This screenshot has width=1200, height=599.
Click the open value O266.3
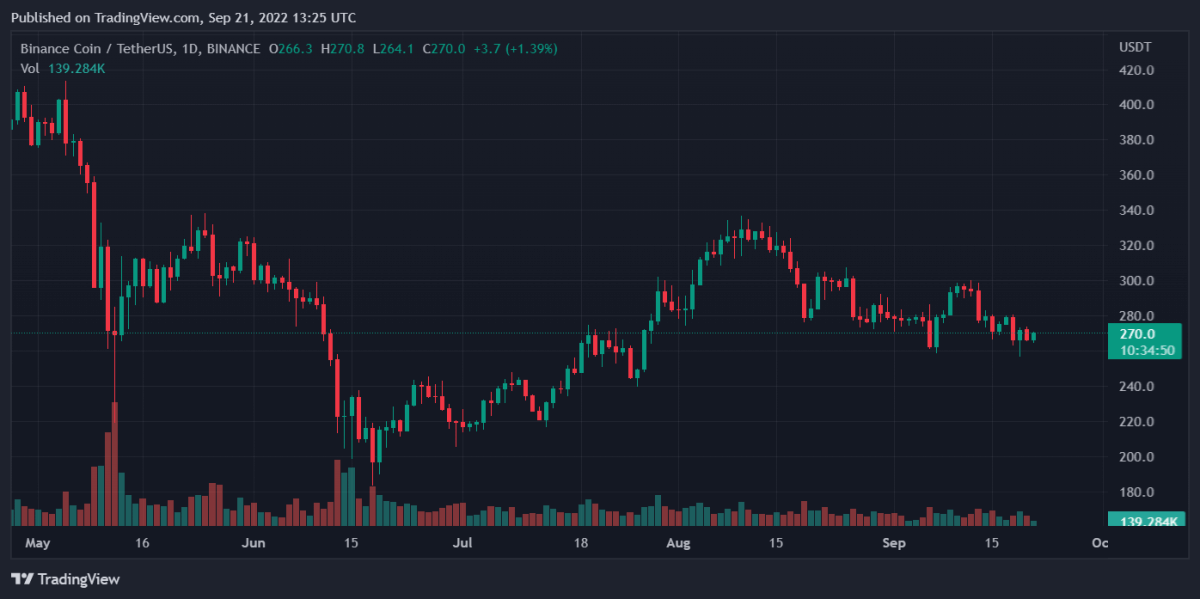[x=290, y=48]
